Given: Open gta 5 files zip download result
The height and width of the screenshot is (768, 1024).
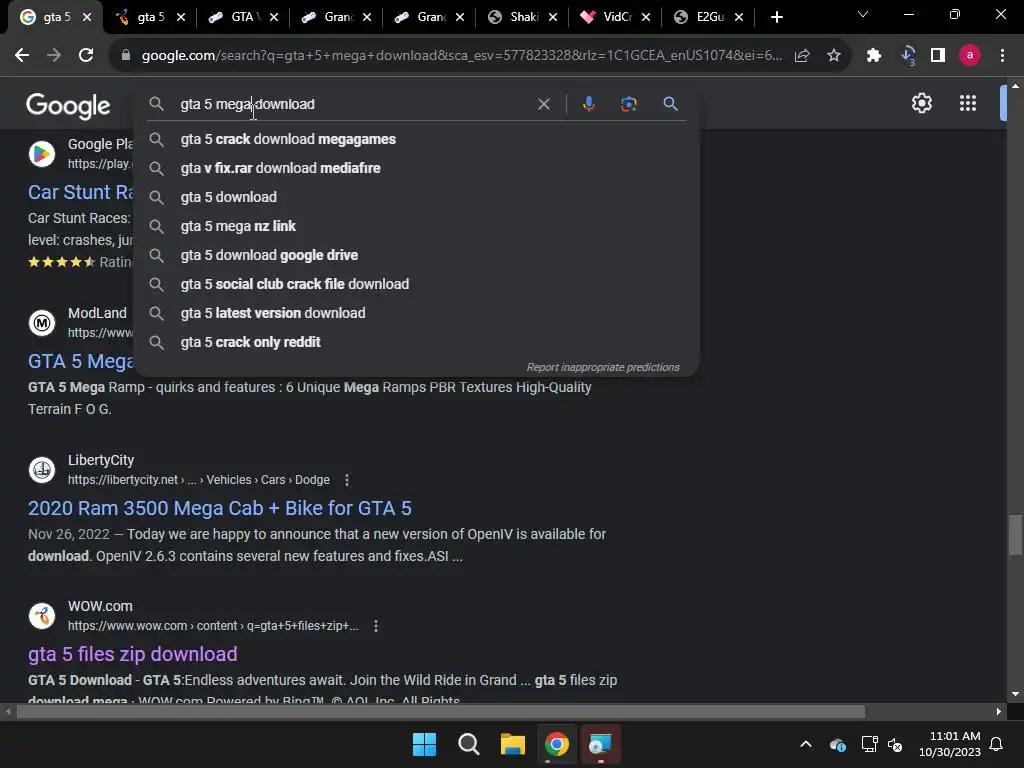Looking at the screenshot, I should tap(133, 654).
